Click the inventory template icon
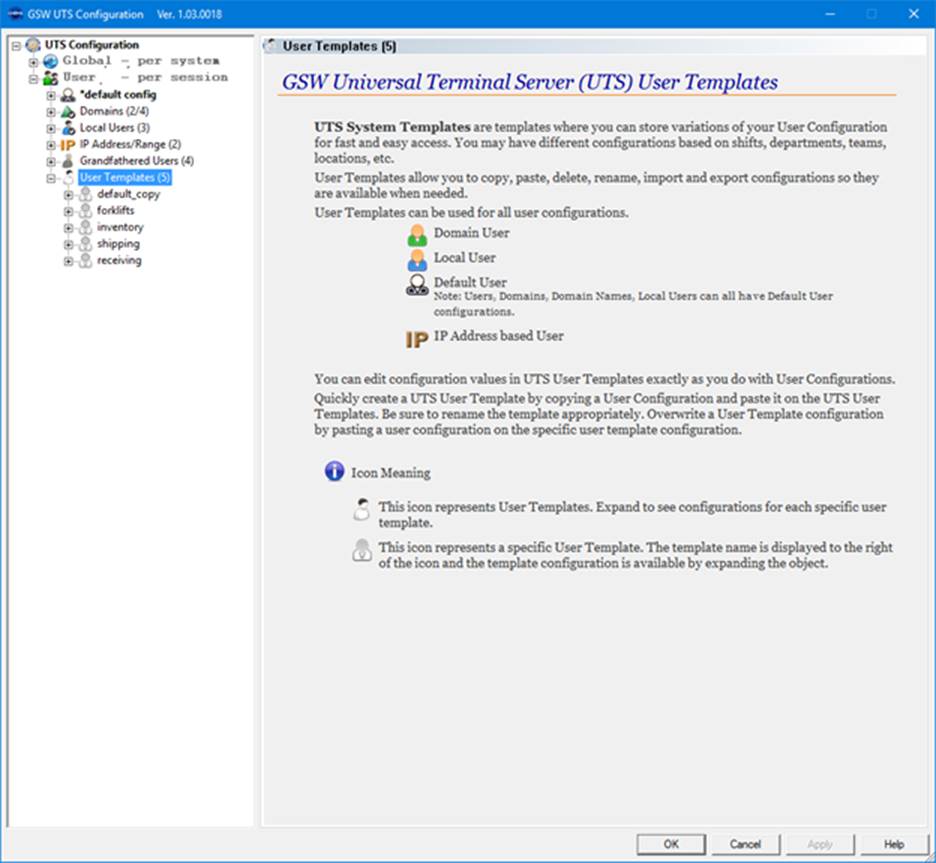 [x=86, y=227]
